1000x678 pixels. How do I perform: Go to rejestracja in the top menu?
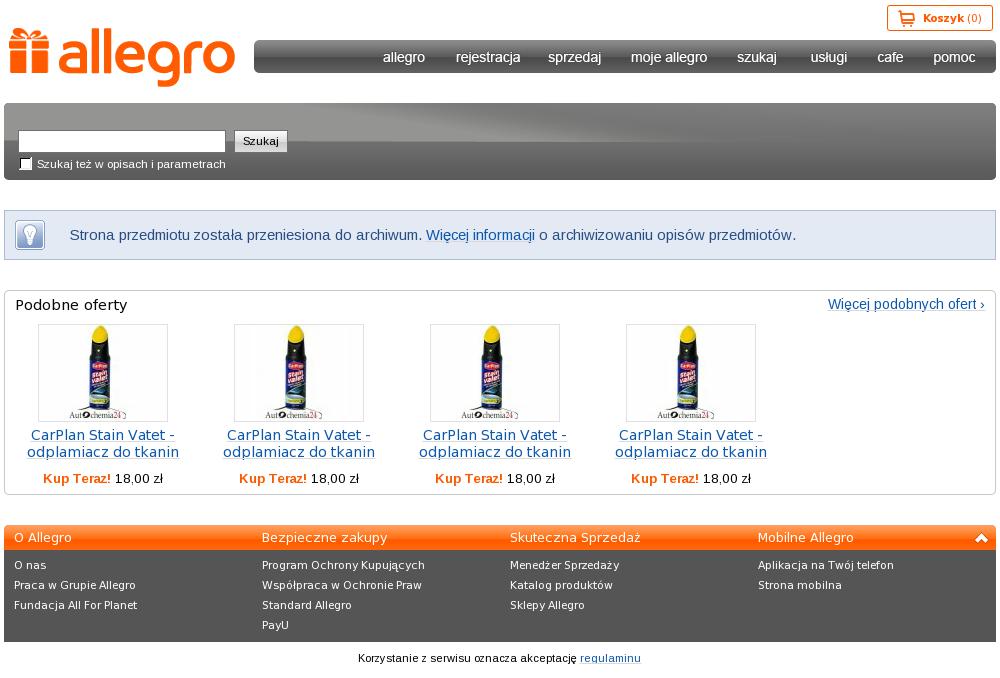coord(488,57)
